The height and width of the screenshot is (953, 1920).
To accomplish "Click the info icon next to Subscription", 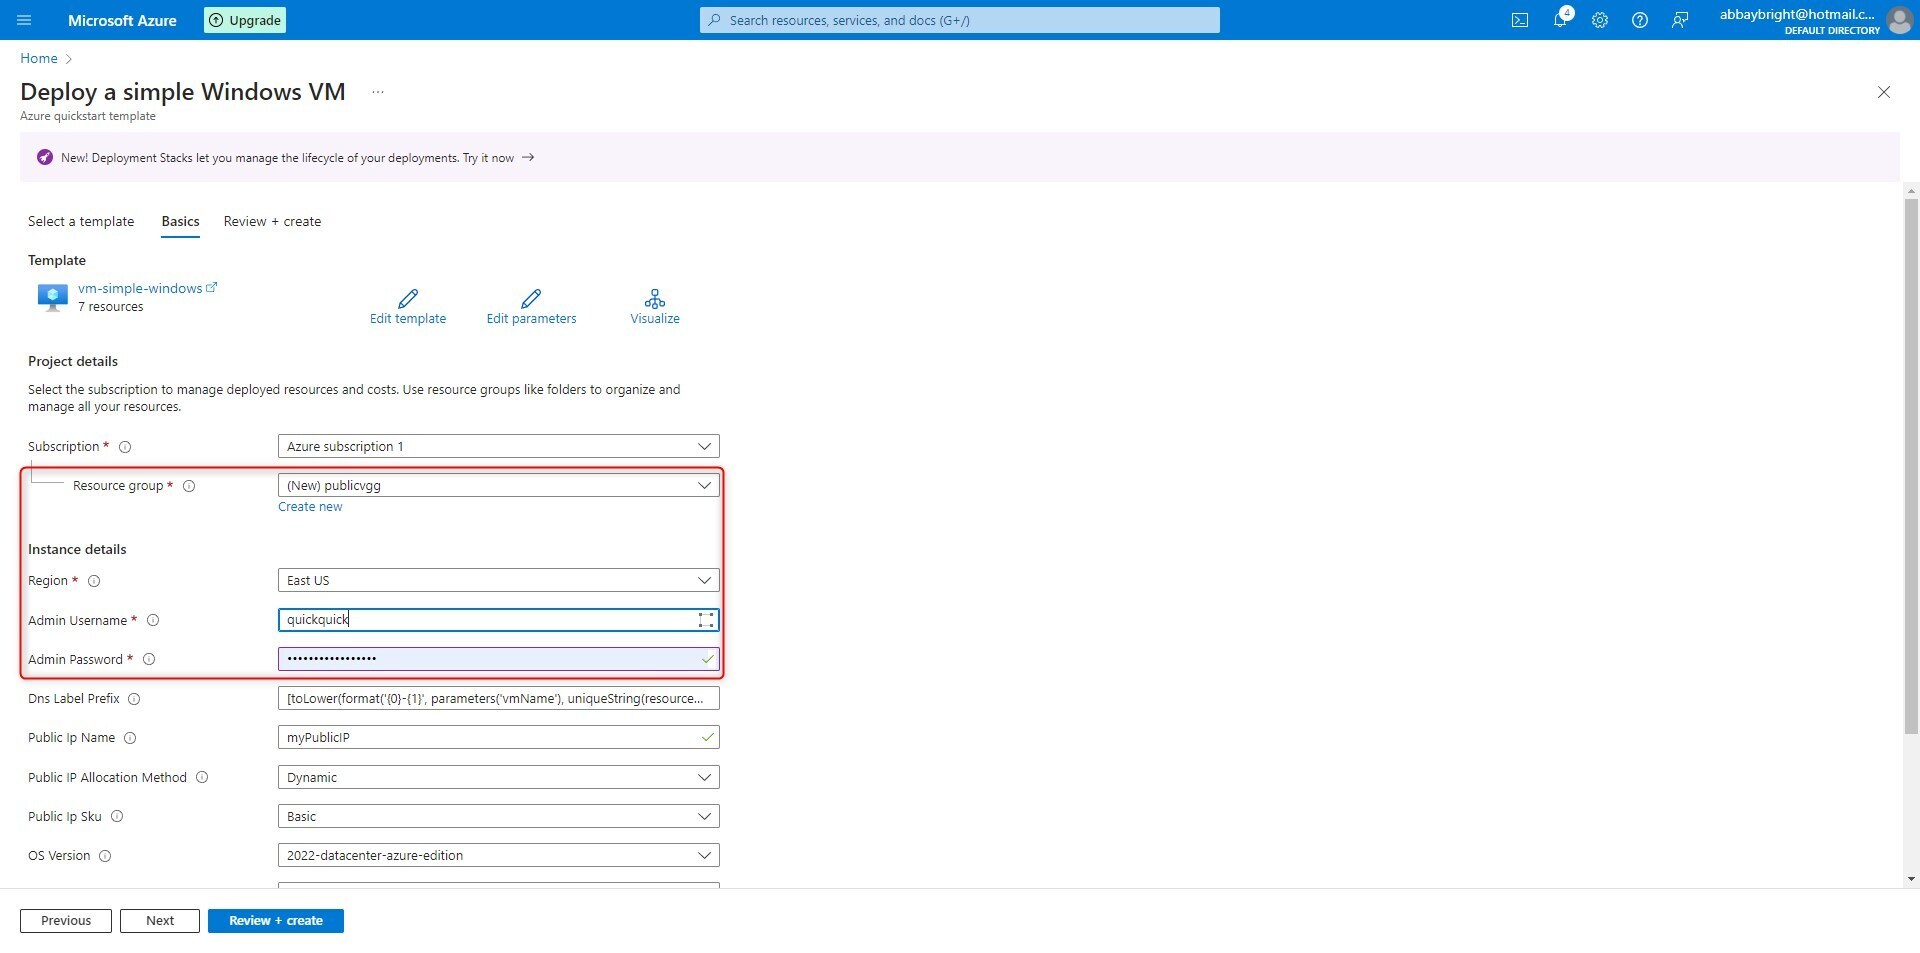I will click(x=125, y=447).
